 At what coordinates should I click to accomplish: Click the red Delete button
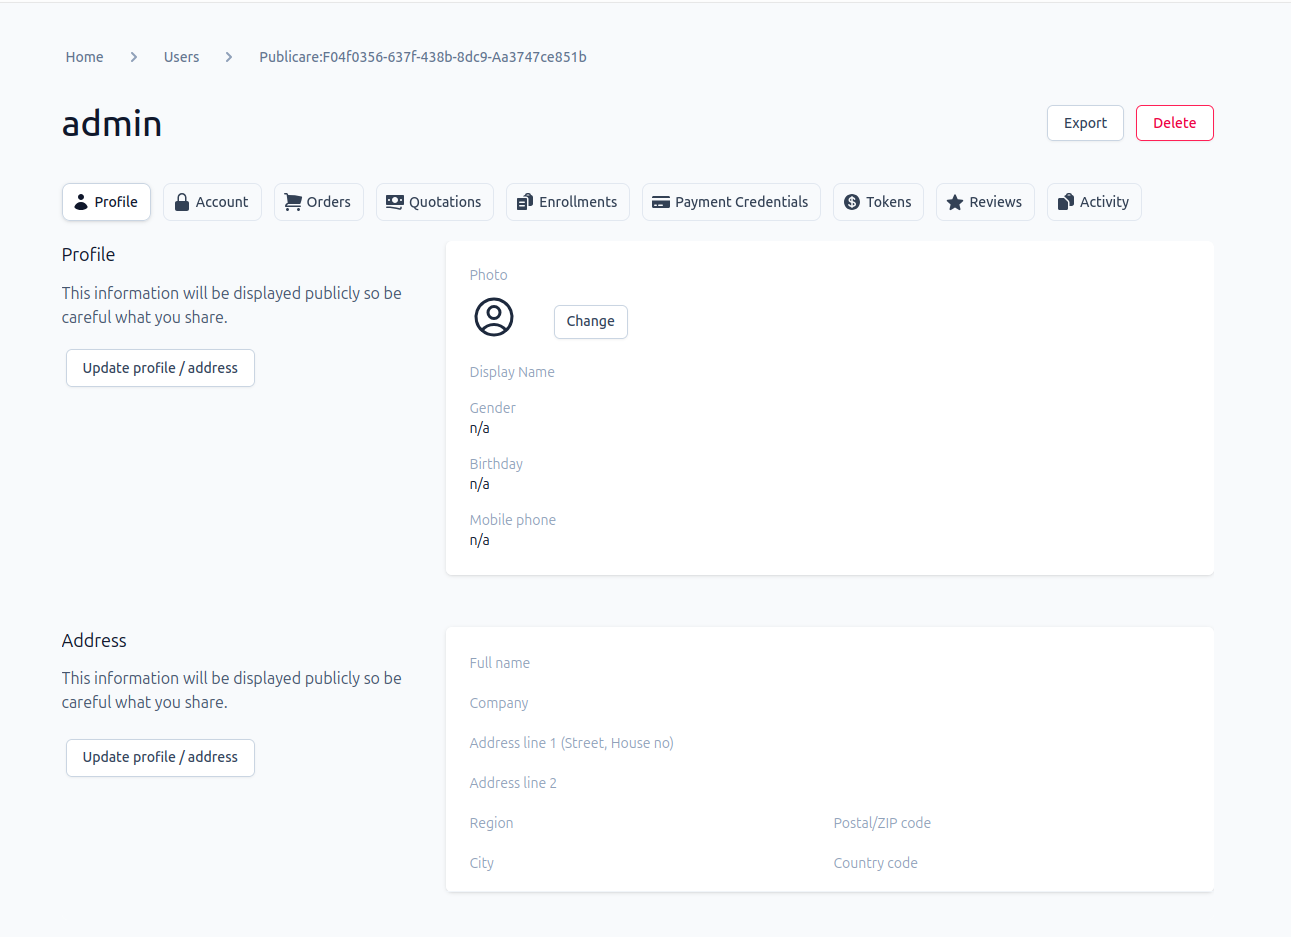pyautogui.click(x=1175, y=123)
